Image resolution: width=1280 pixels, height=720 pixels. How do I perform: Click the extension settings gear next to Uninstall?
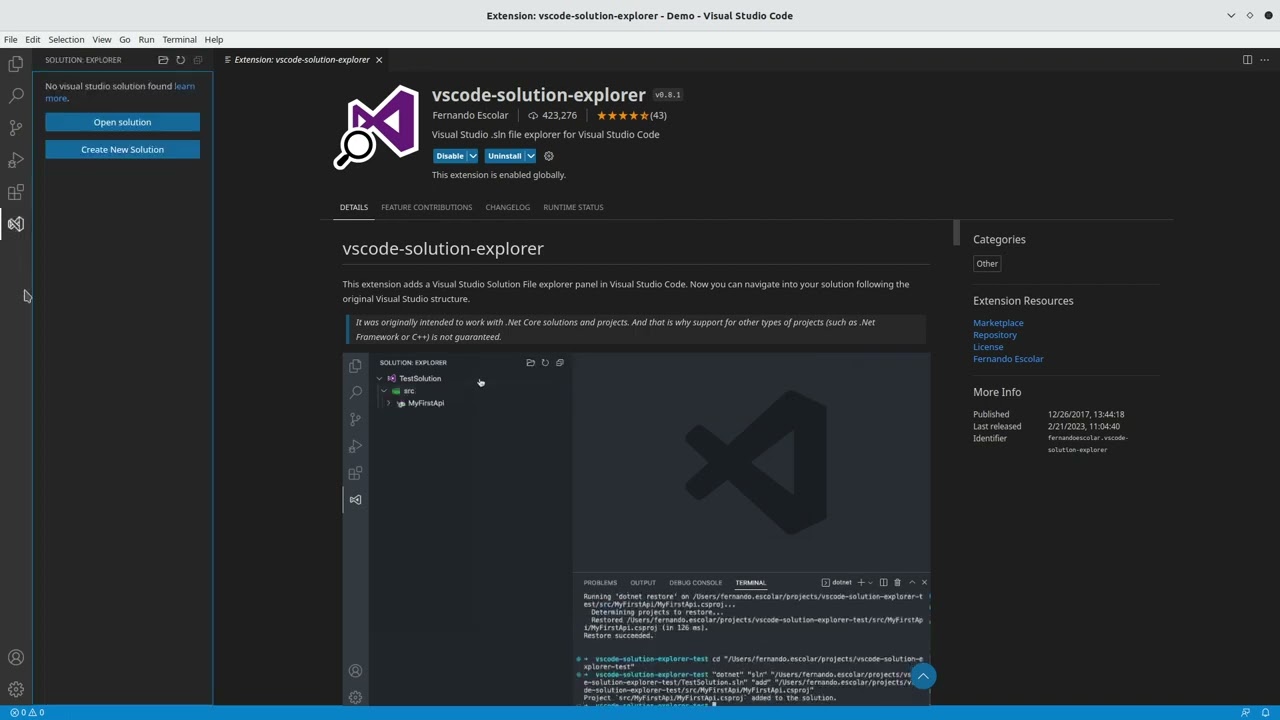click(548, 156)
